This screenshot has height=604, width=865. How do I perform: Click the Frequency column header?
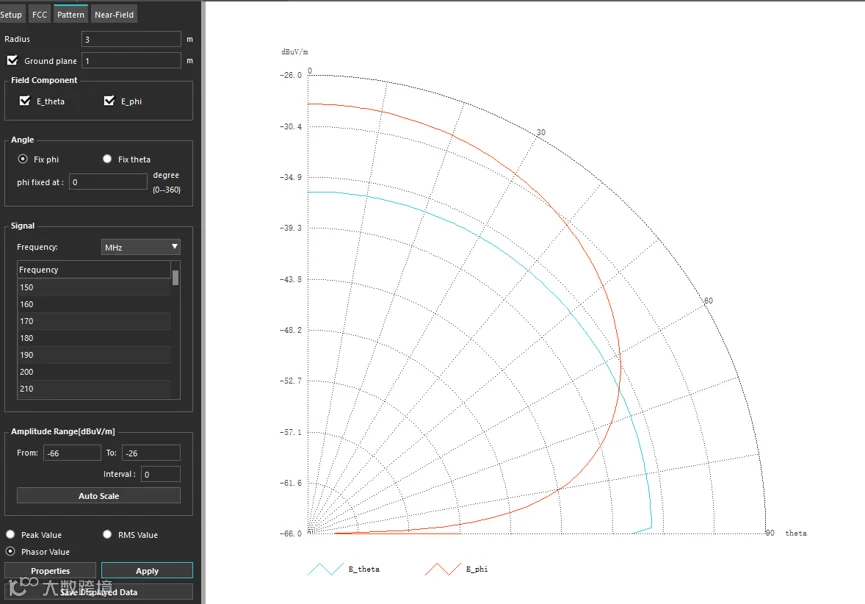click(x=94, y=270)
